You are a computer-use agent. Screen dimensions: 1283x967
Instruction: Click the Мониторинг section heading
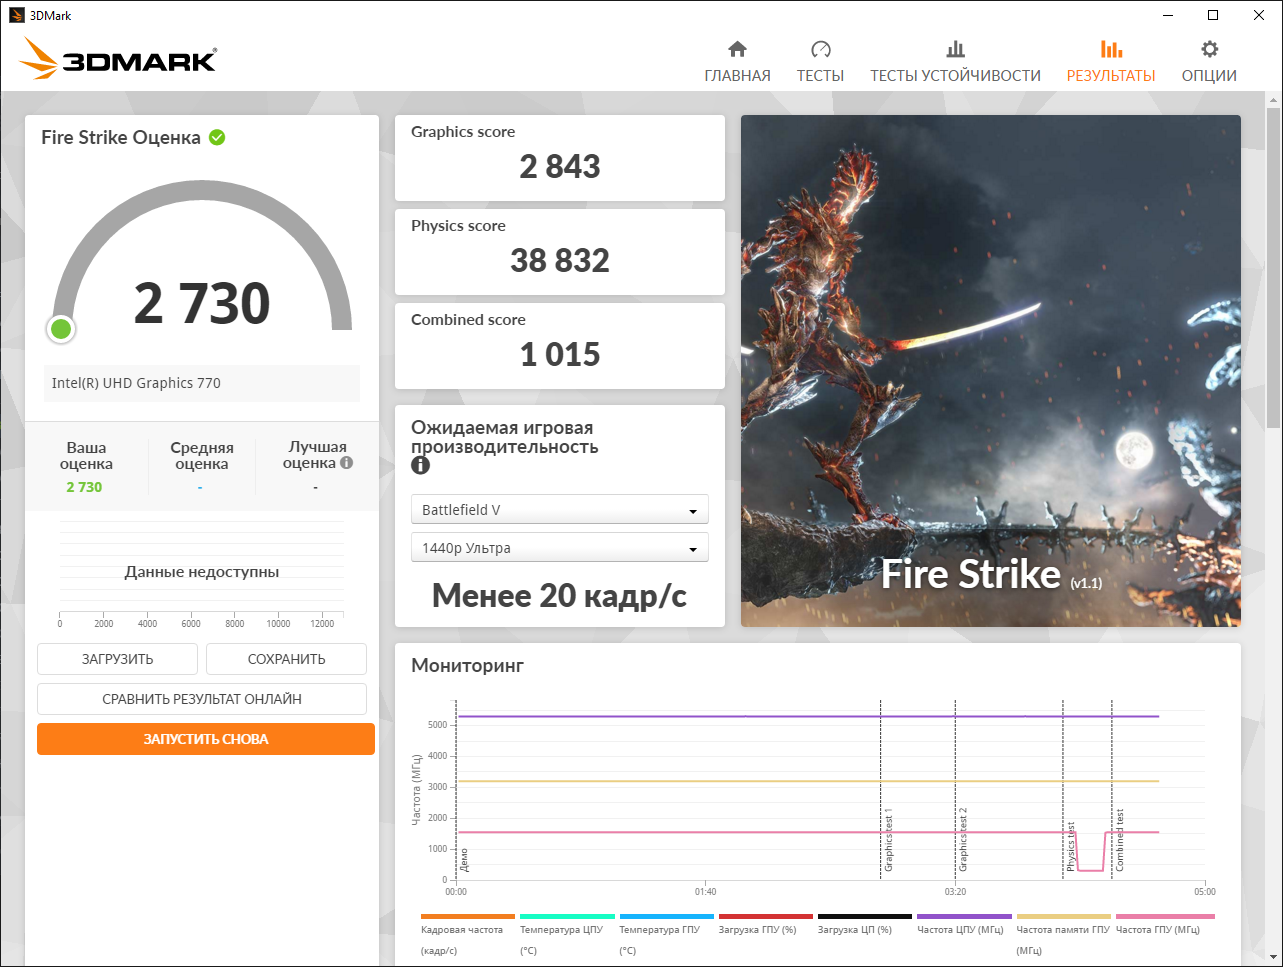468,665
